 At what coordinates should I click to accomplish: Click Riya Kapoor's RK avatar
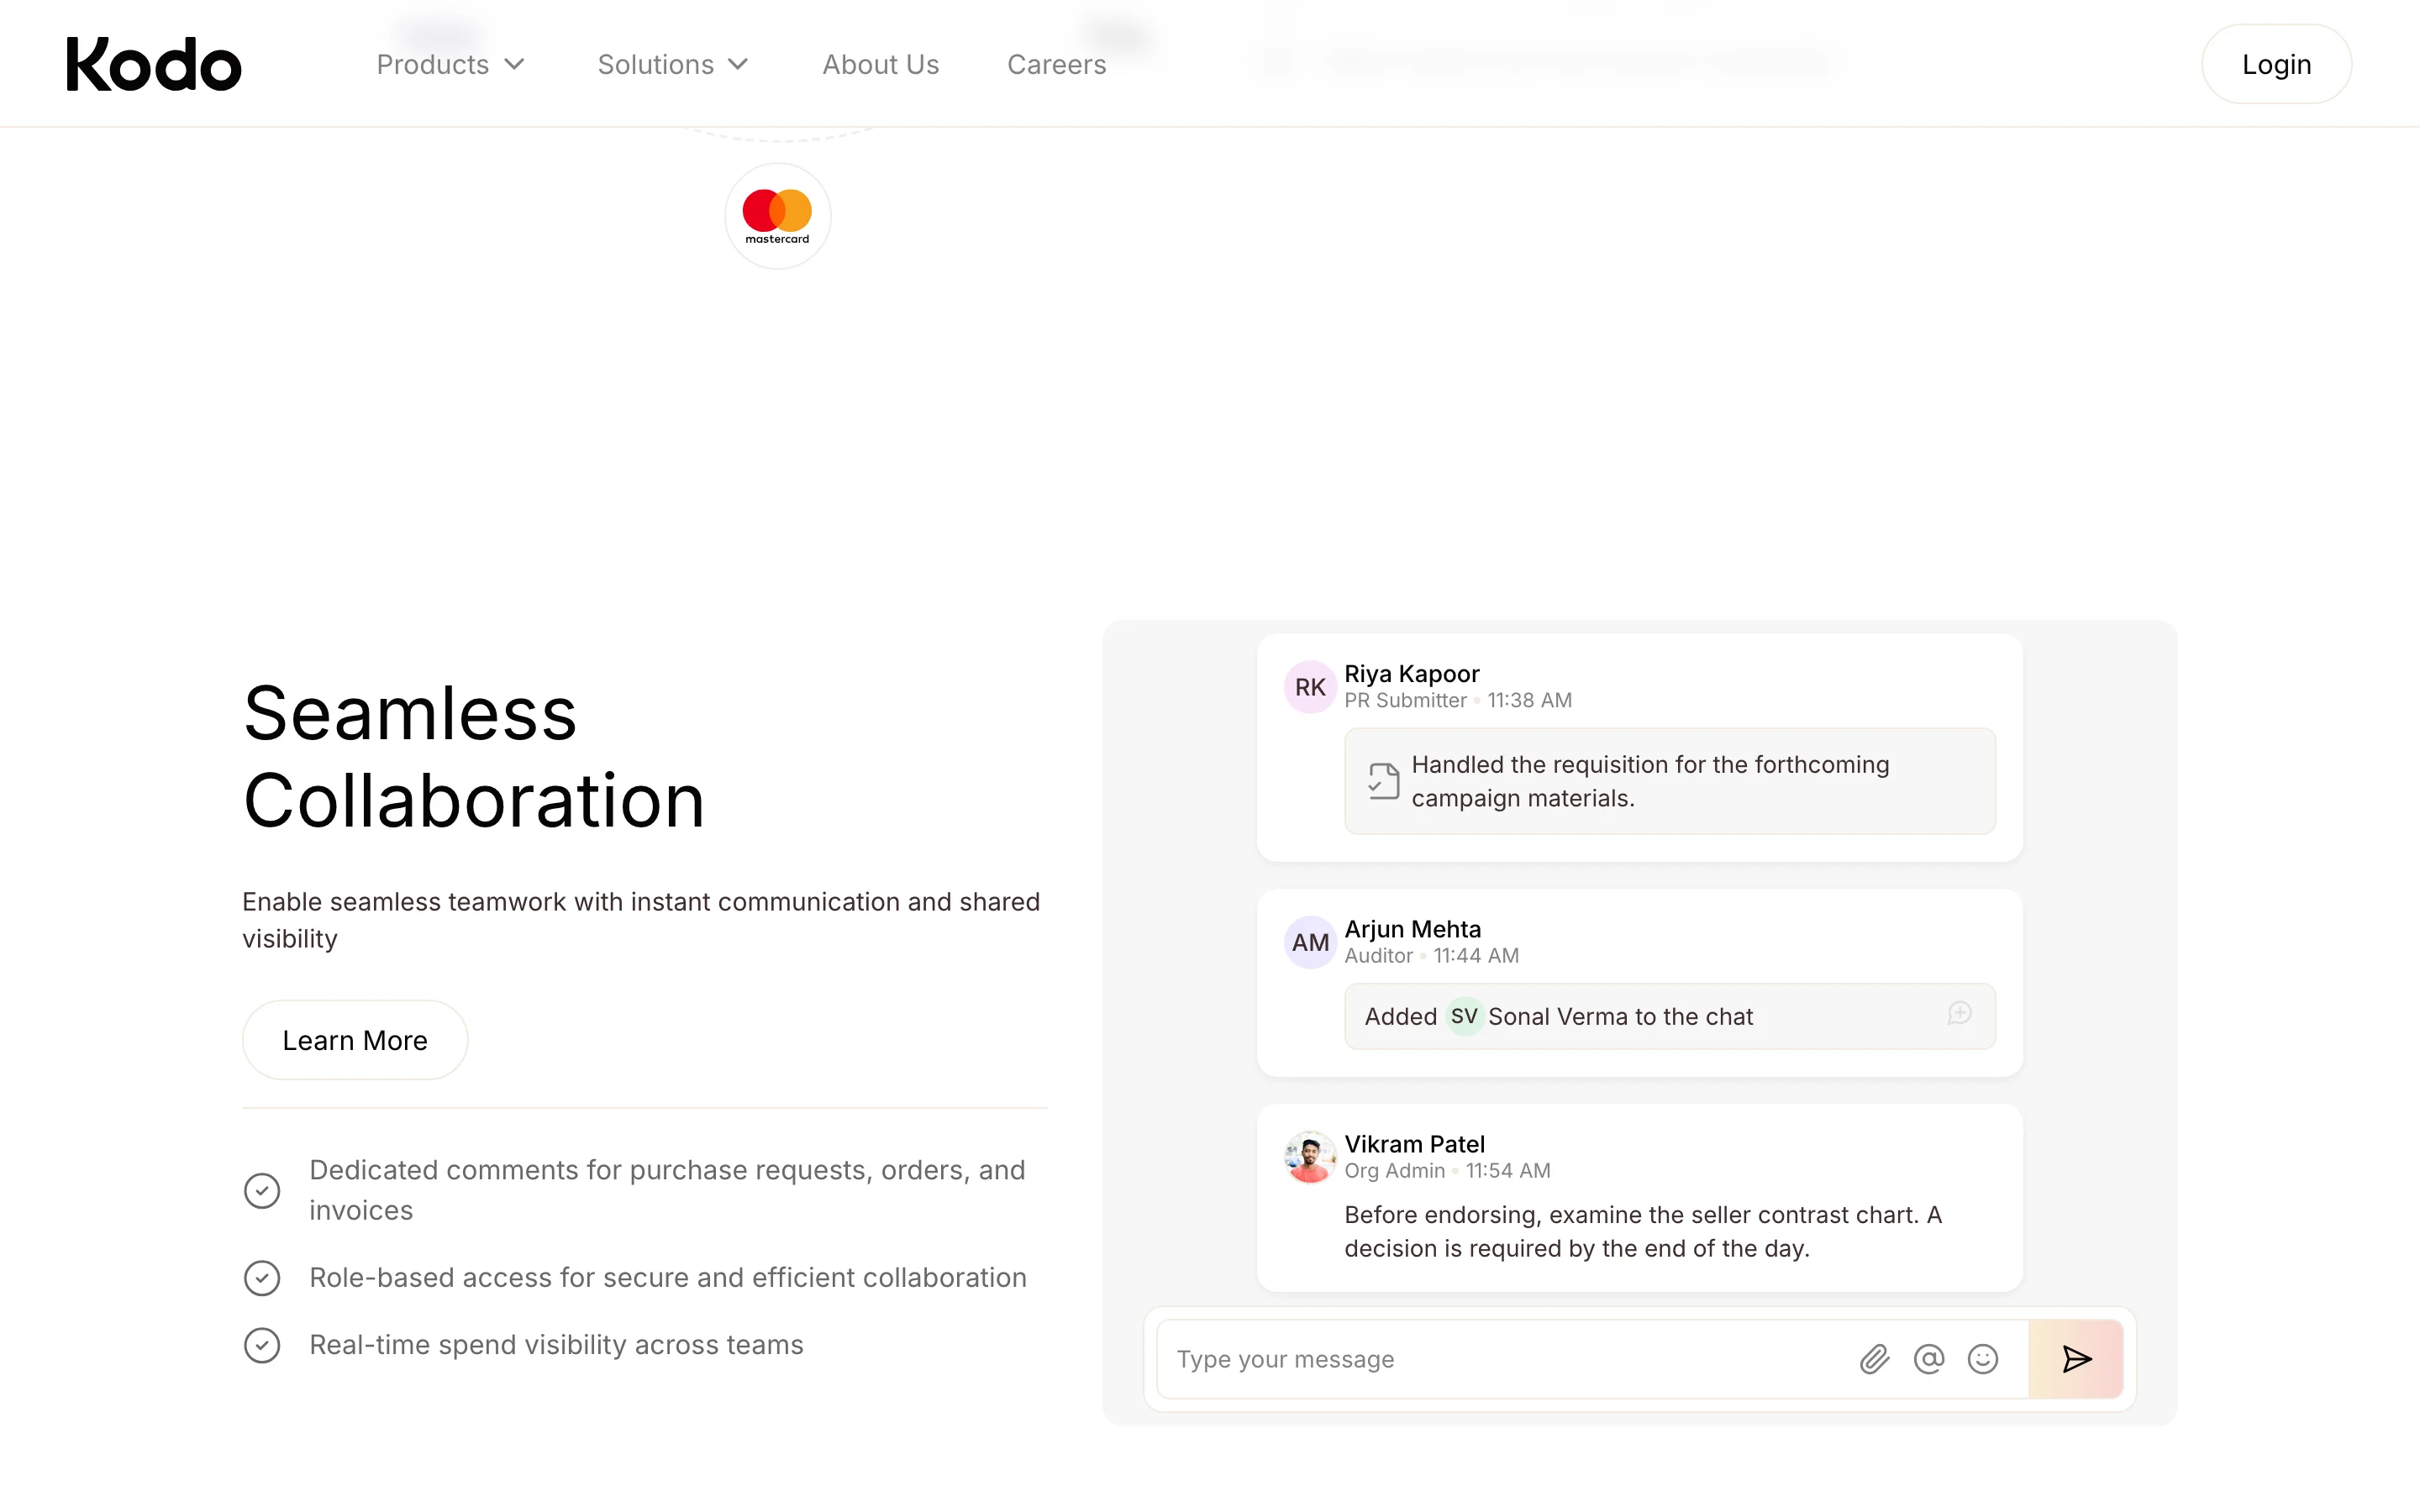(x=1310, y=687)
